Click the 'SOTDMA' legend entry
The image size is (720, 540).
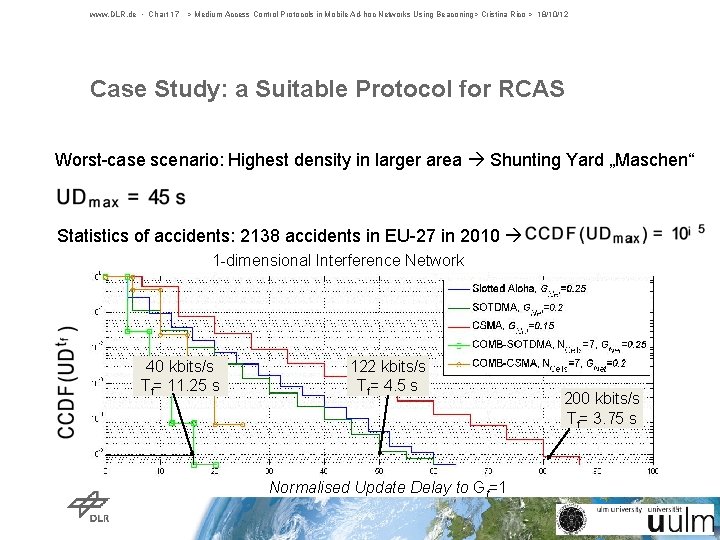506,307
